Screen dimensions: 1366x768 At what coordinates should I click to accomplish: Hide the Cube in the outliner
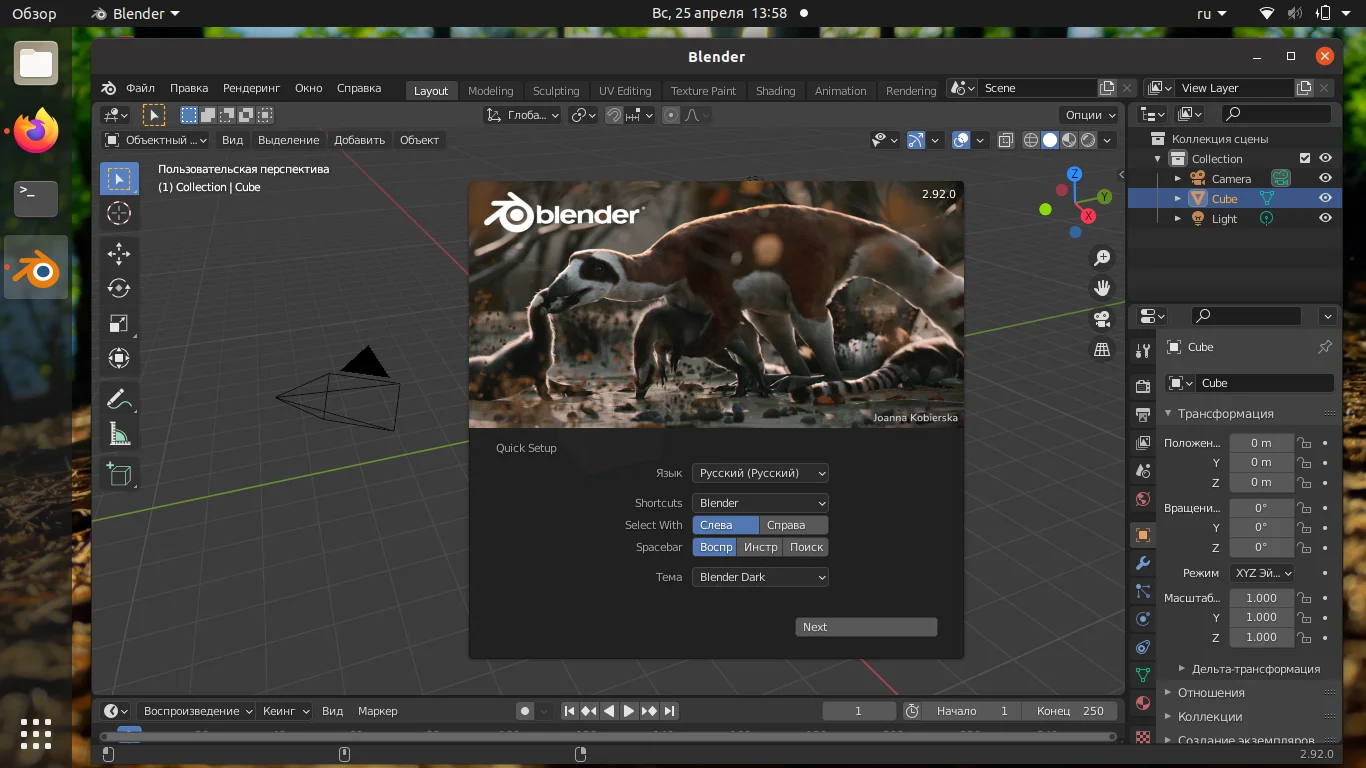pyautogui.click(x=1325, y=199)
